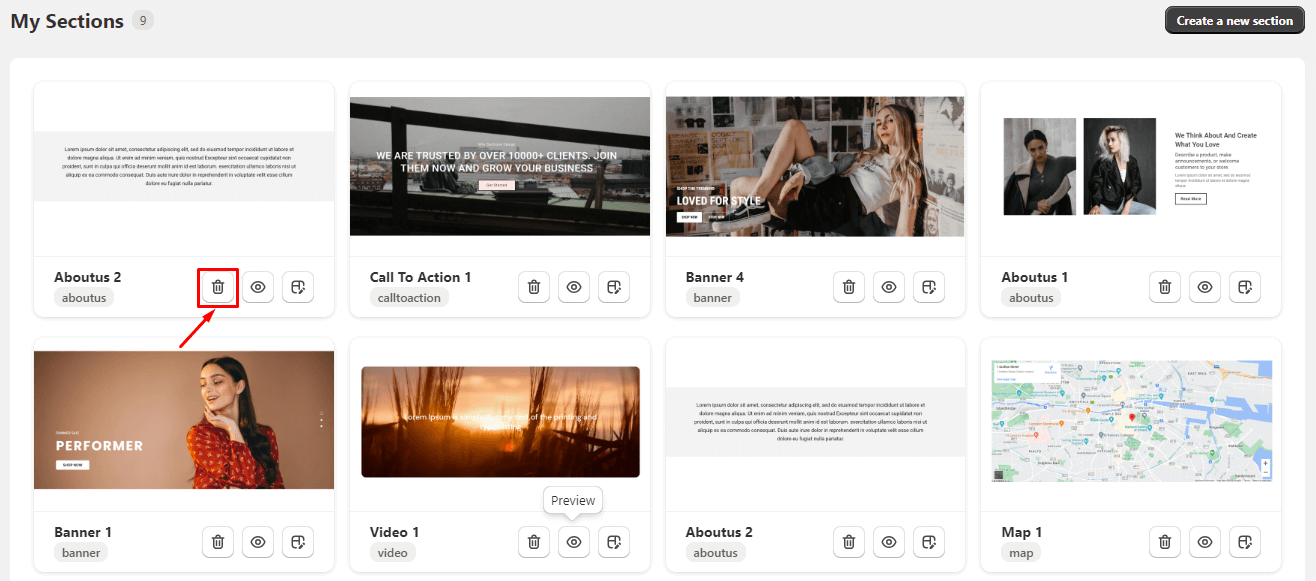The image size is (1316, 581).
Task: Click the section count badge beside My Sections
Action: coord(143,21)
